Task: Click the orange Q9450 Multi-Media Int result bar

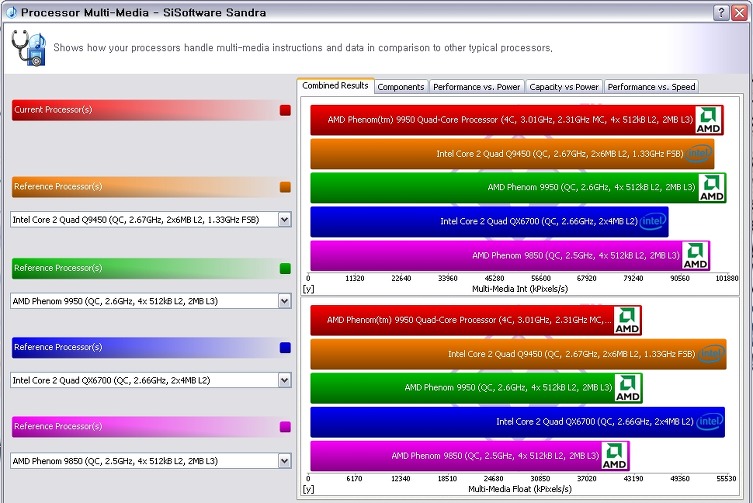Action: click(512, 154)
